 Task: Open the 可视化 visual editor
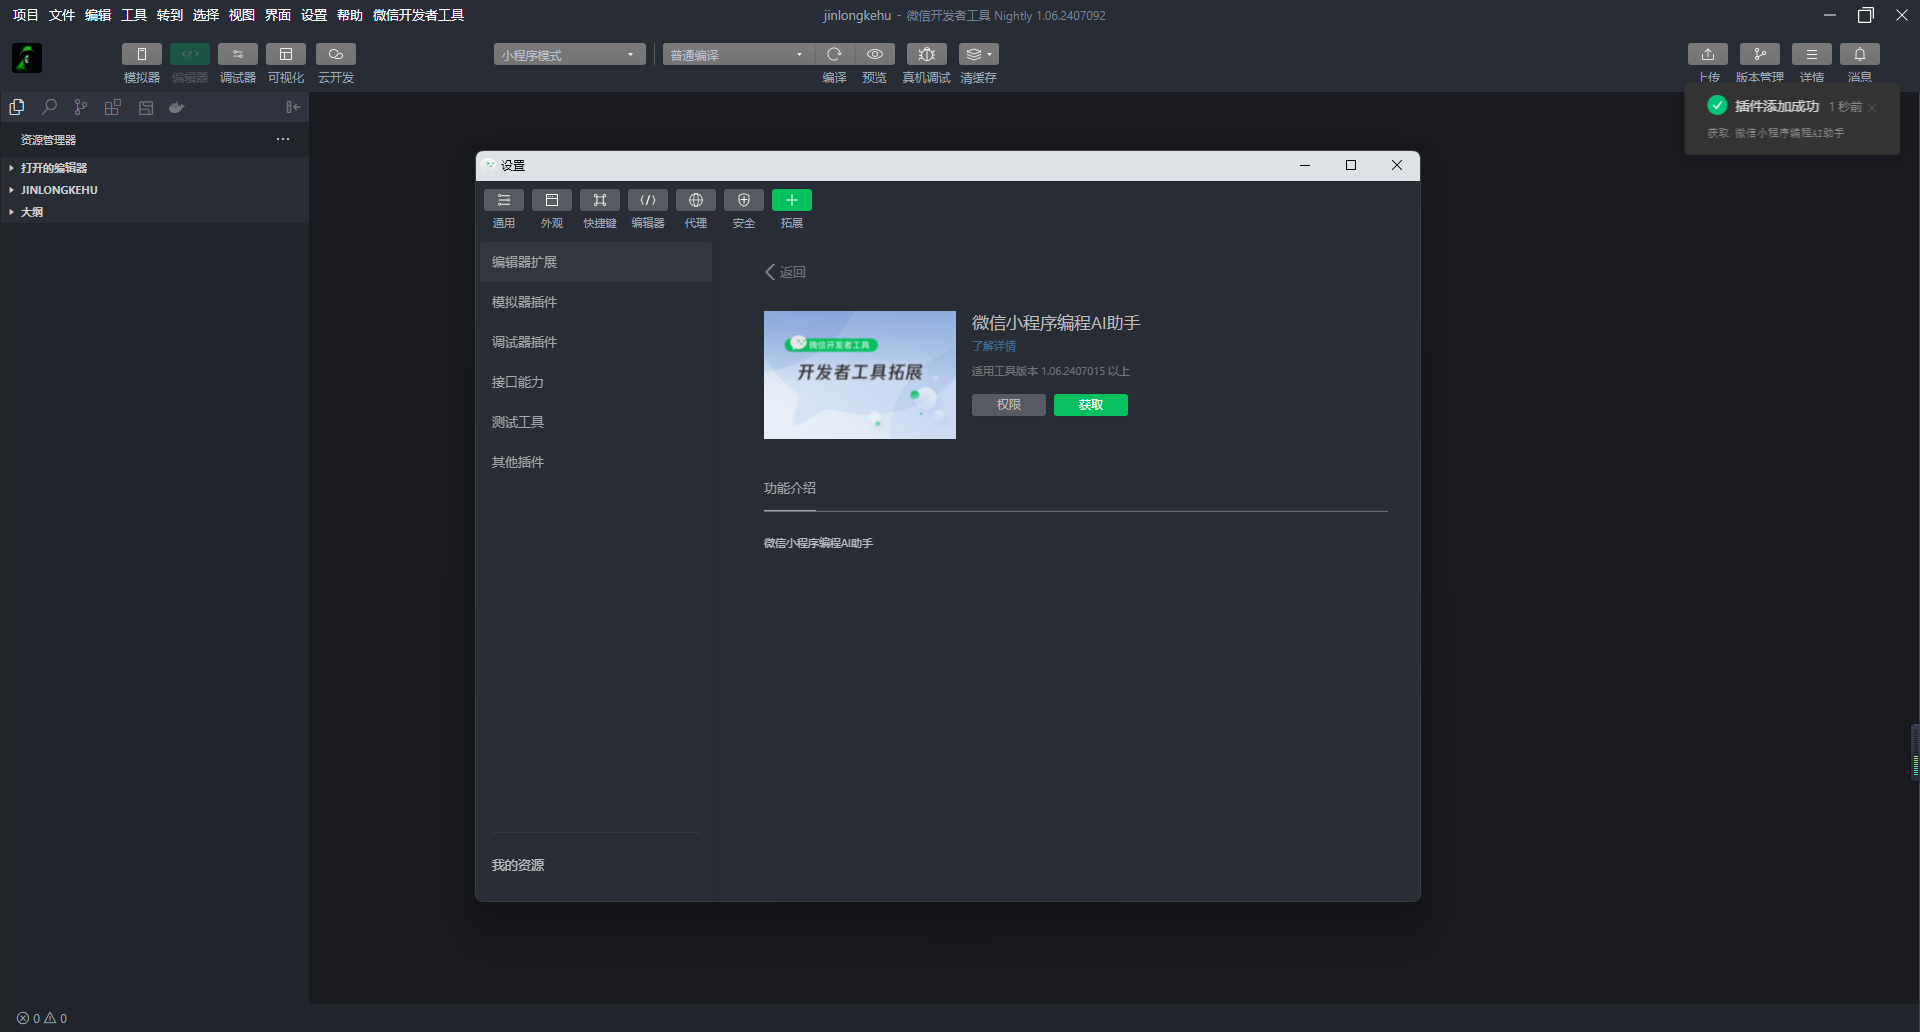[286, 55]
